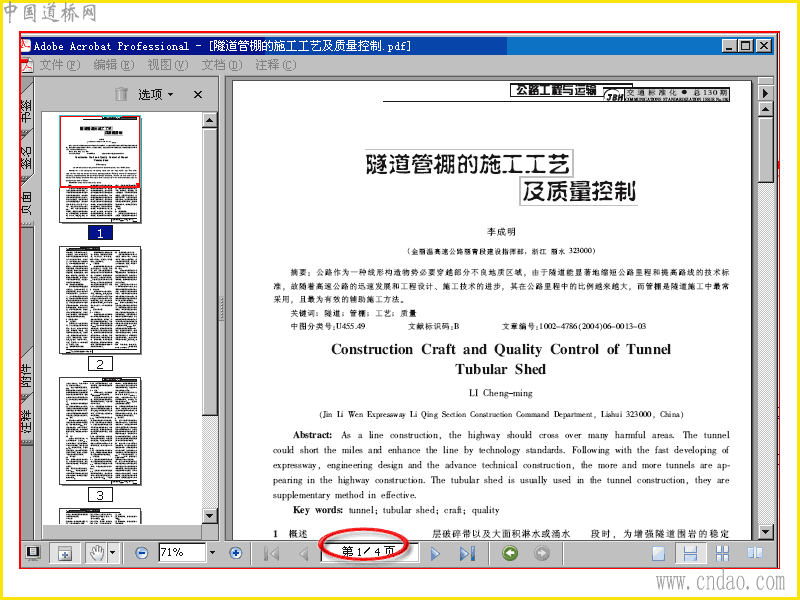
Task: Go to the next page arrow
Action: click(435, 554)
